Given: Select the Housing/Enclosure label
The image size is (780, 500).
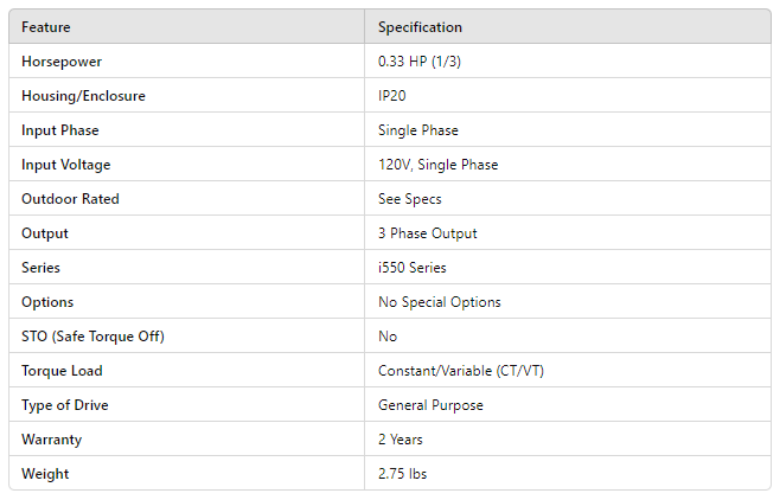Looking at the screenshot, I should click(83, 96).
